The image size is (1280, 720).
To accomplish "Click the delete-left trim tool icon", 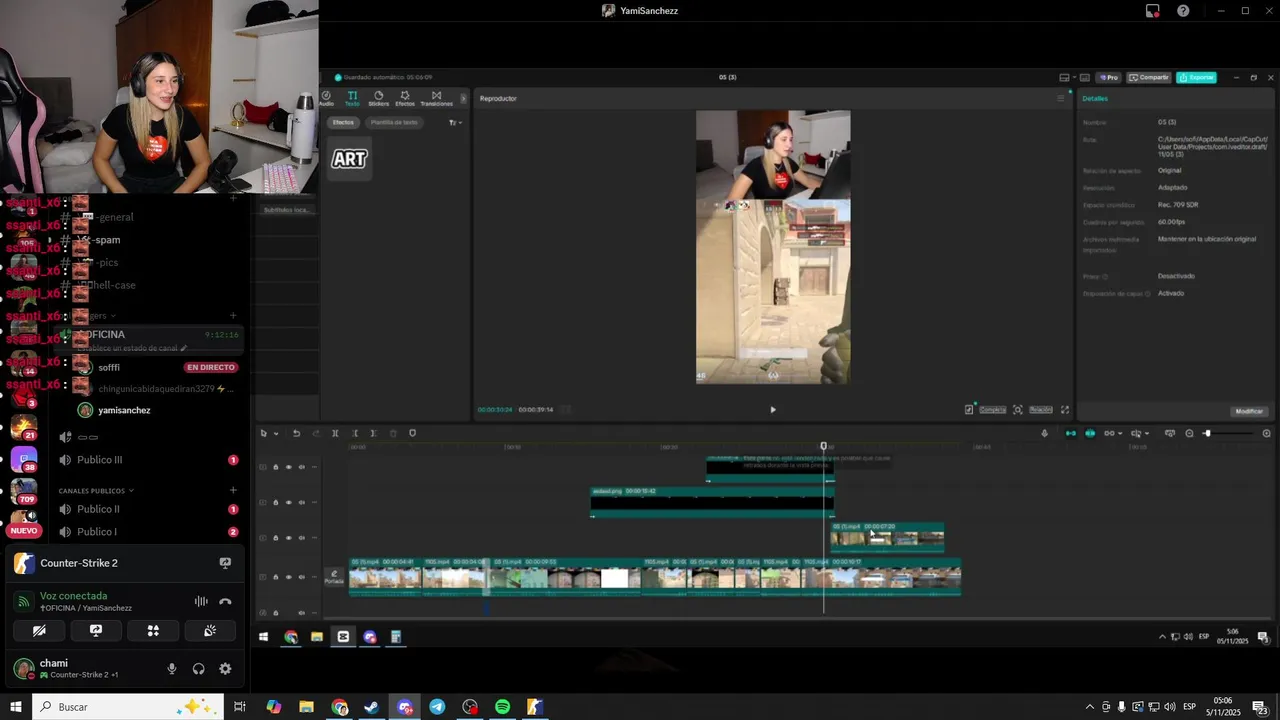I will click(x=355, y=433).
